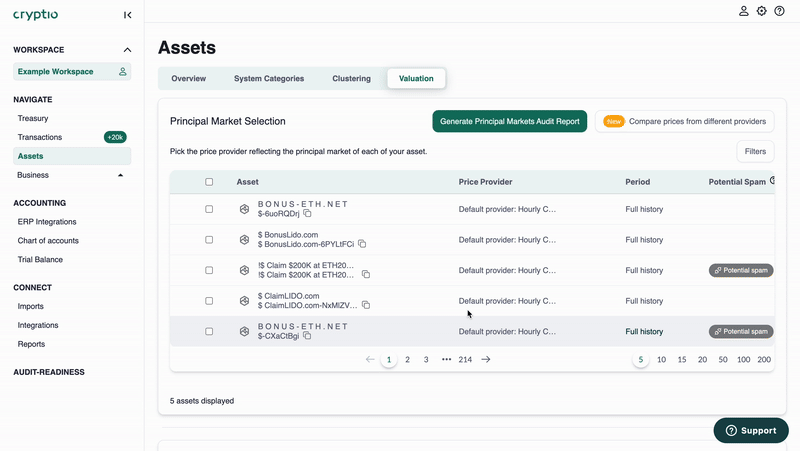Click the pagination ellipsis
800x451 pixels.
click(x=446, y=360)
